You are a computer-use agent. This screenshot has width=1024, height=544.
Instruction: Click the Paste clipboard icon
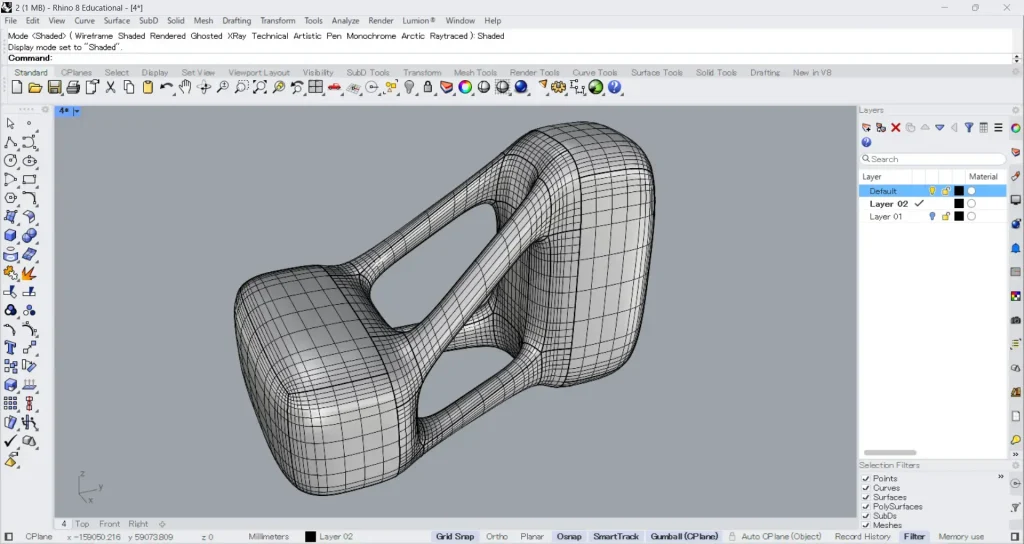click(148, 87)
